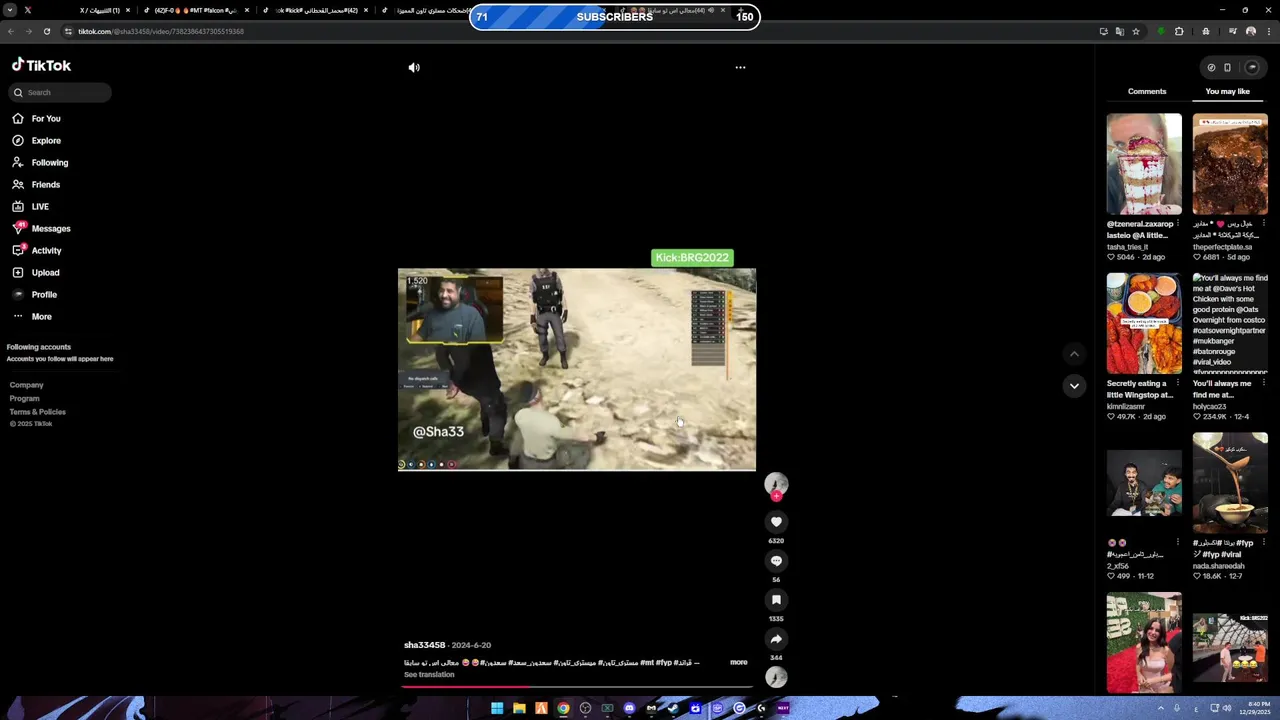Open the taskbar volume control
The width and height of the screenshot is (1280, 720).
click(x=1227, y=708)
